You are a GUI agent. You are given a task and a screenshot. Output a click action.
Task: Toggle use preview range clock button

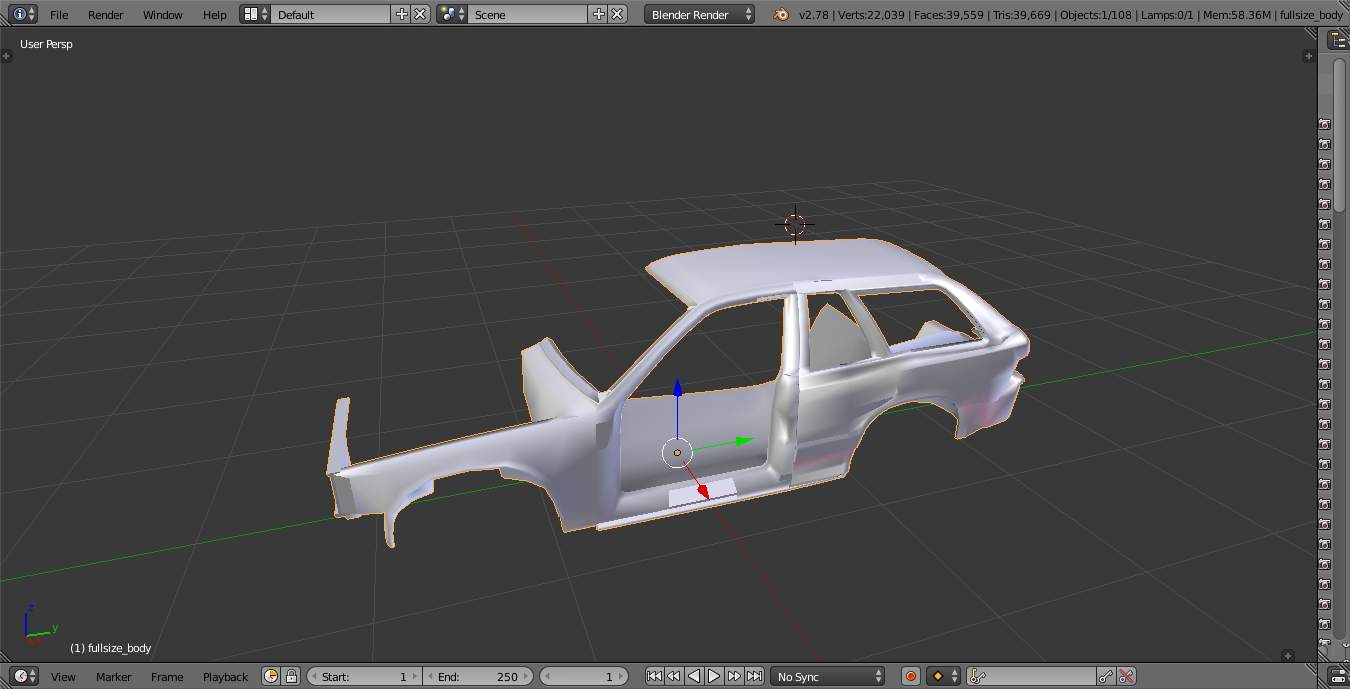tap(271, 676)
